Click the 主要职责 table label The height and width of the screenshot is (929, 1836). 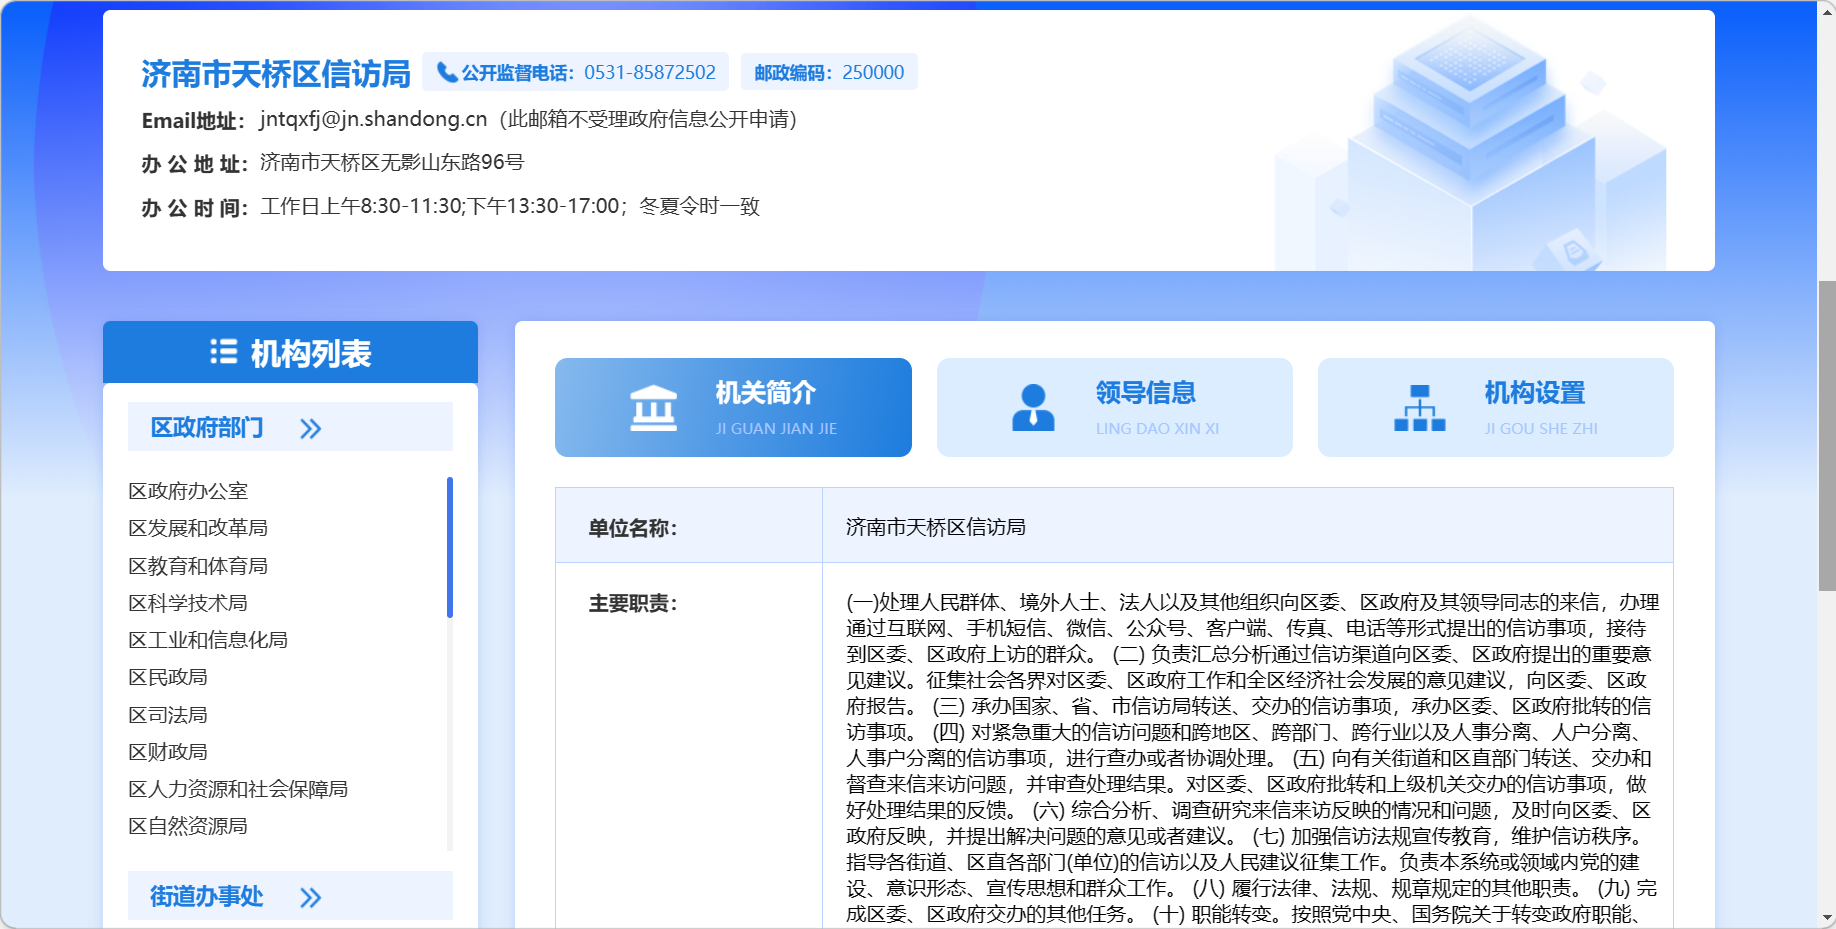633,603
